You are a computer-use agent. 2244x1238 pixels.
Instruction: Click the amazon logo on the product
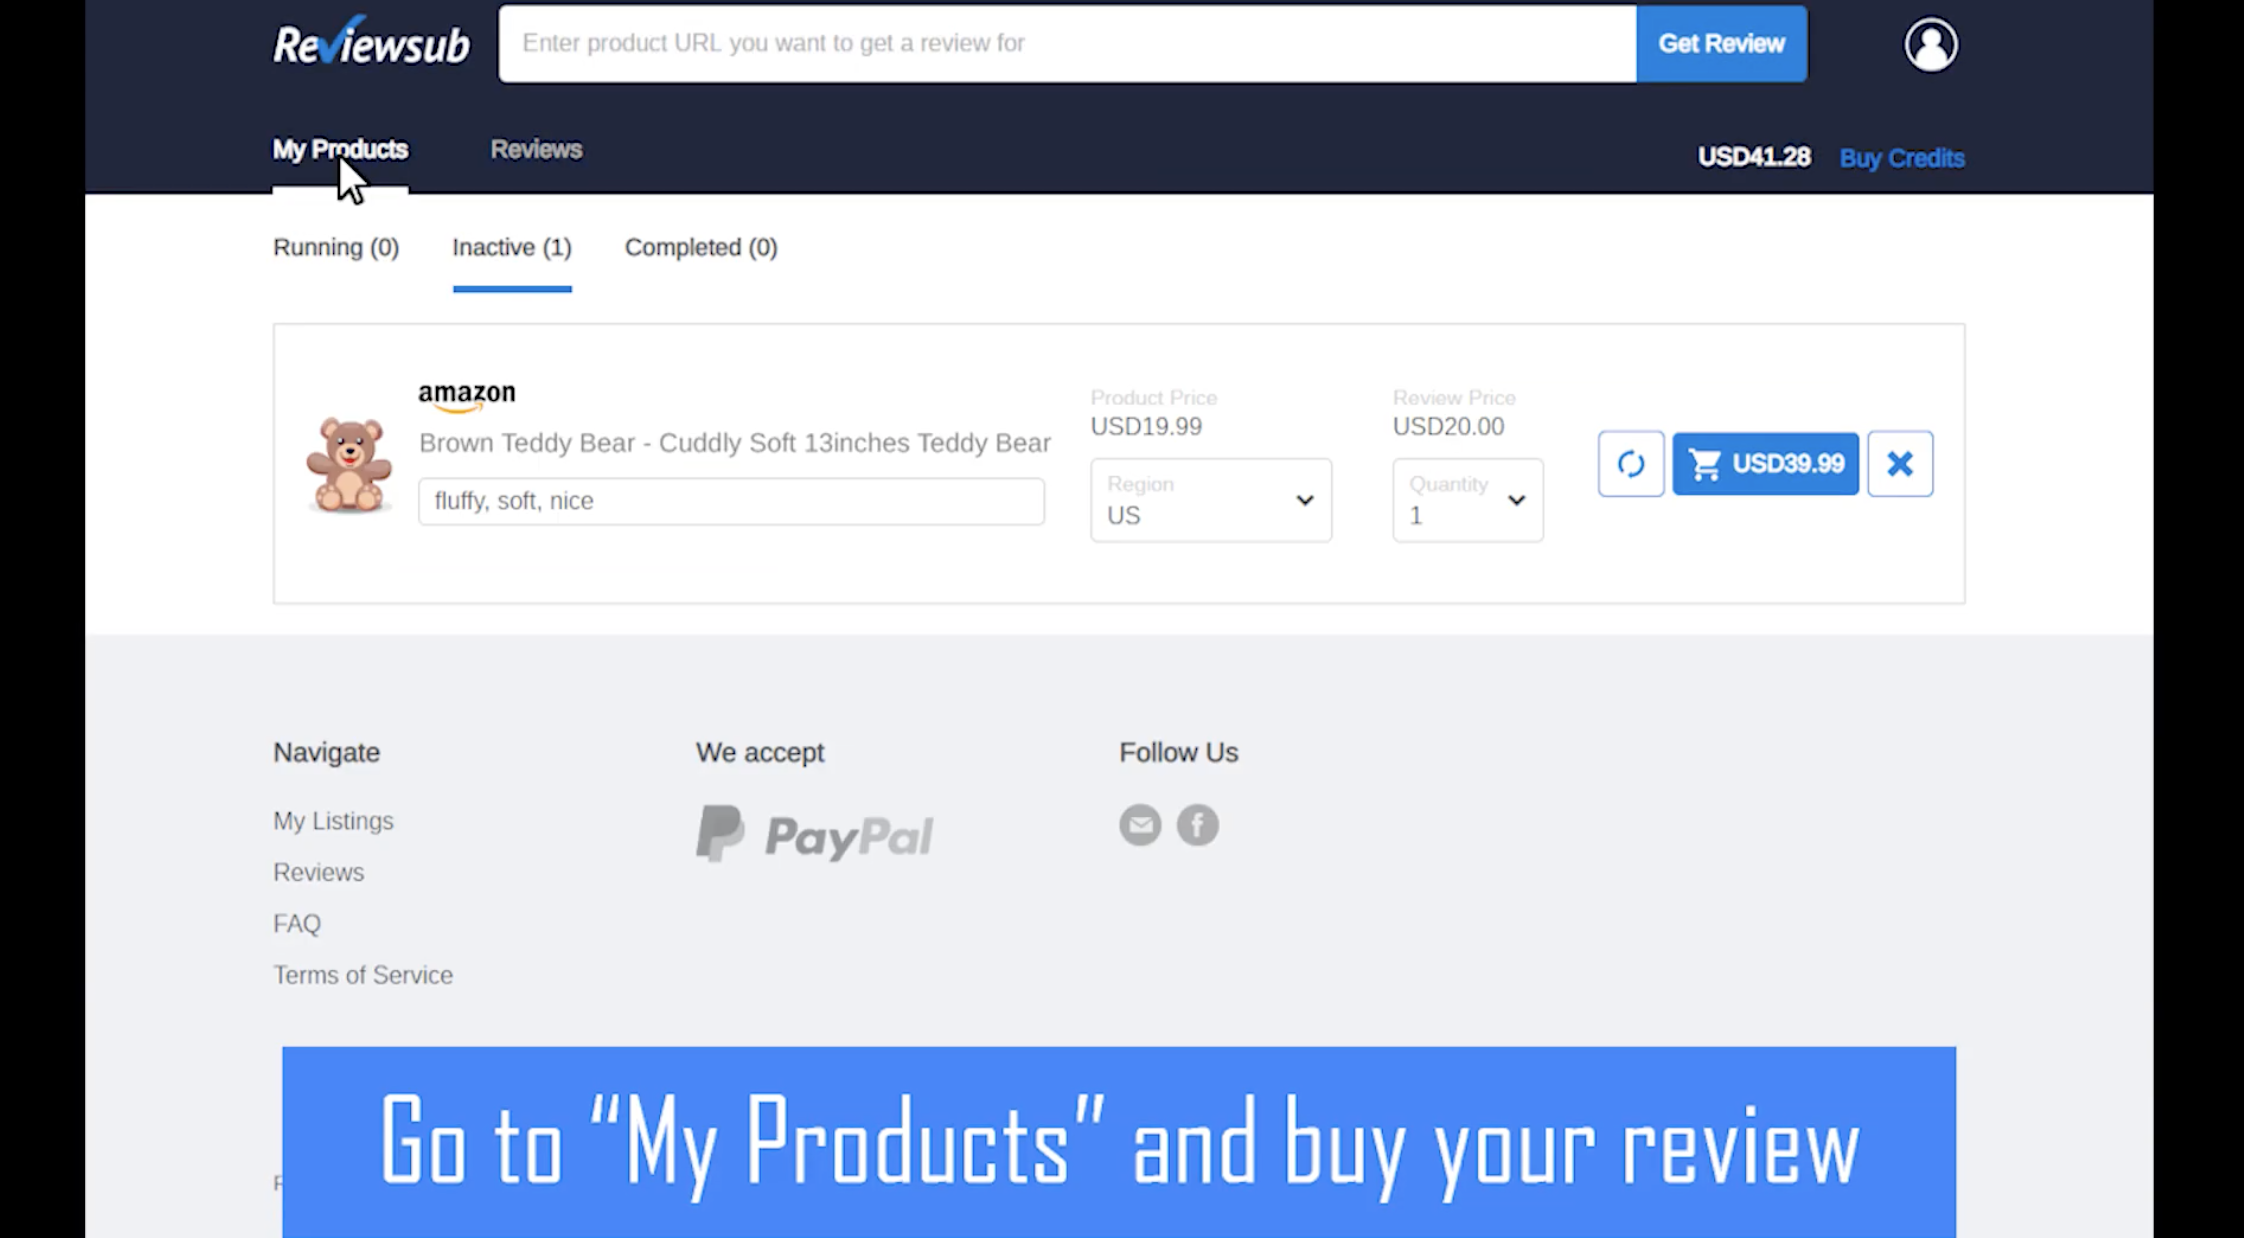(x=467, y=395)
